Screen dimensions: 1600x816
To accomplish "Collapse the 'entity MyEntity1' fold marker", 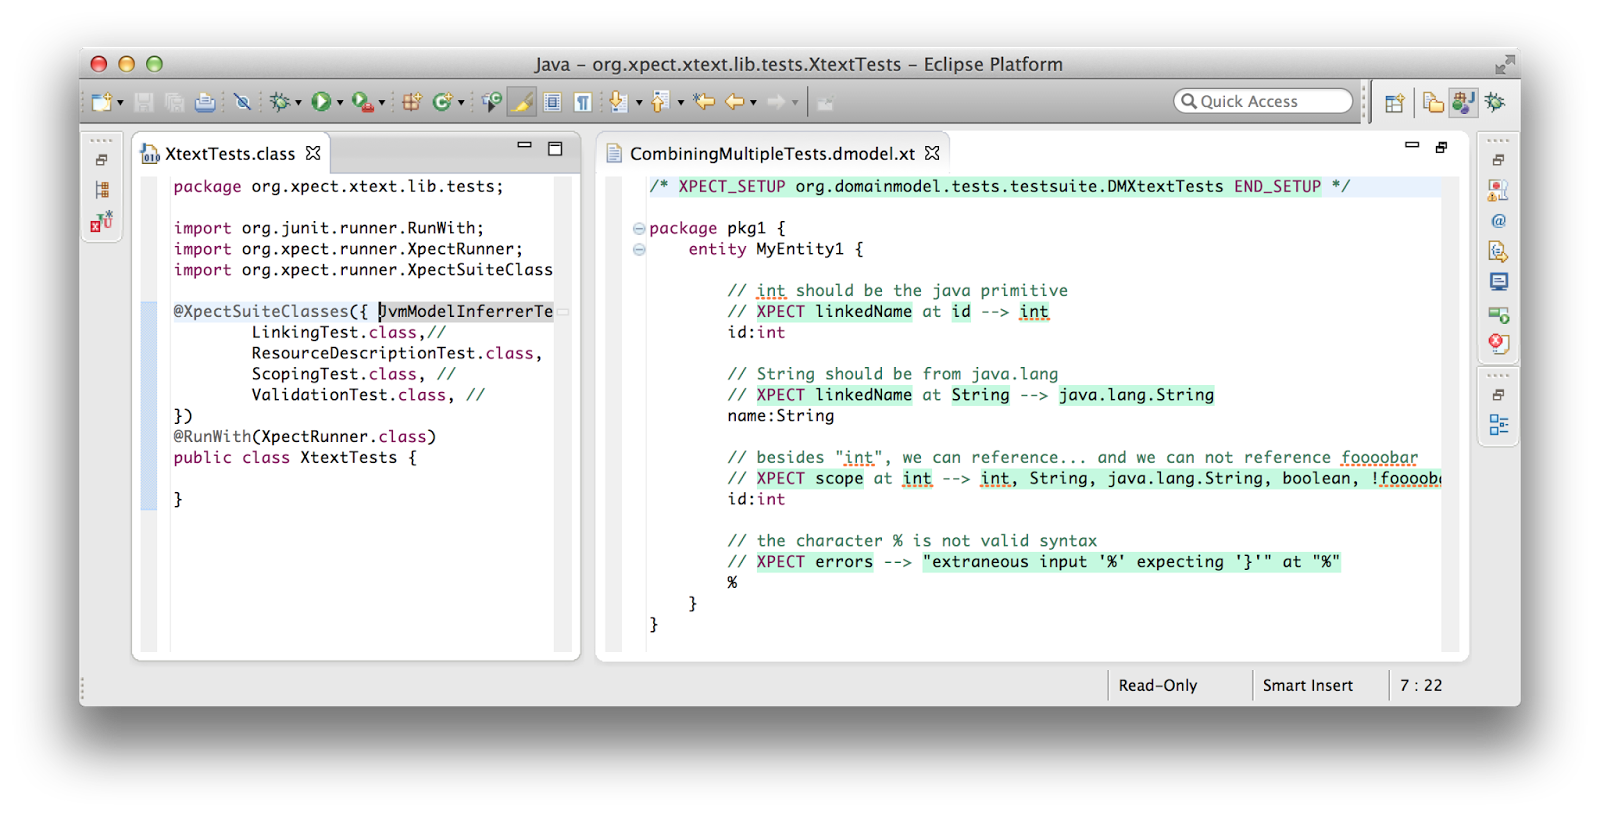I will pos(638,250).
